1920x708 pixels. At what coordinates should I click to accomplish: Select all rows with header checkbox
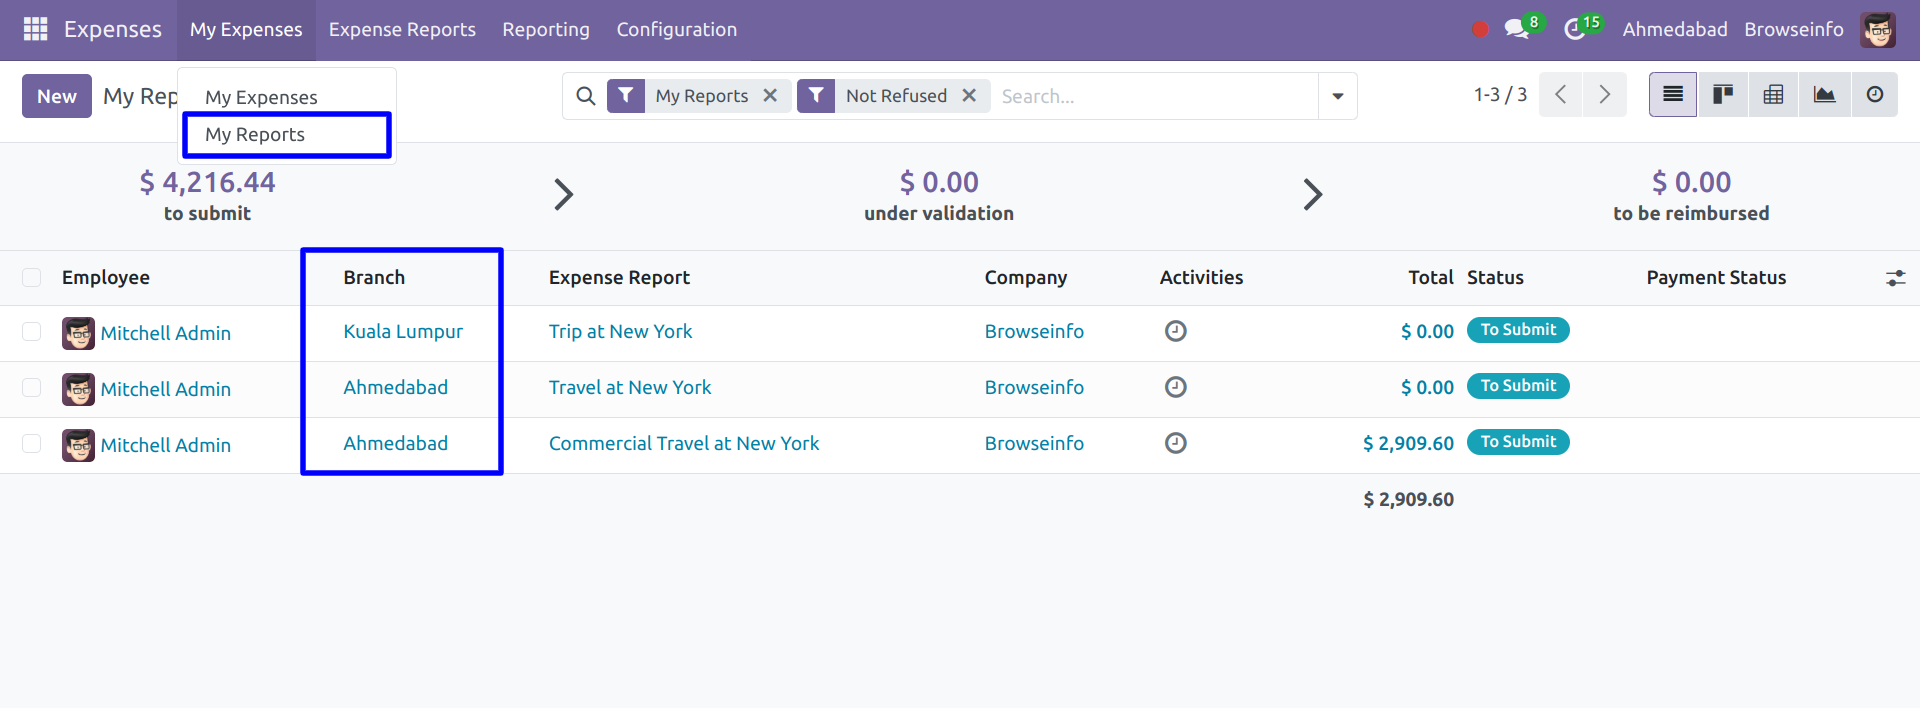(x=32, y=278)
